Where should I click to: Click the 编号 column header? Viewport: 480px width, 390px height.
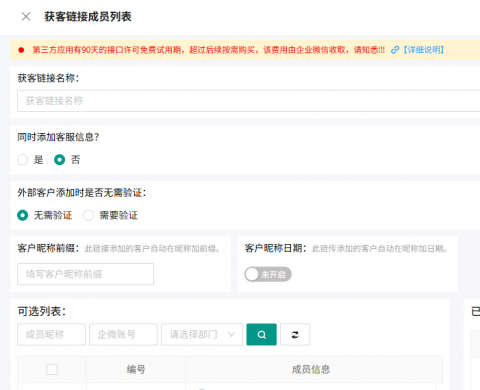point(136,369)
